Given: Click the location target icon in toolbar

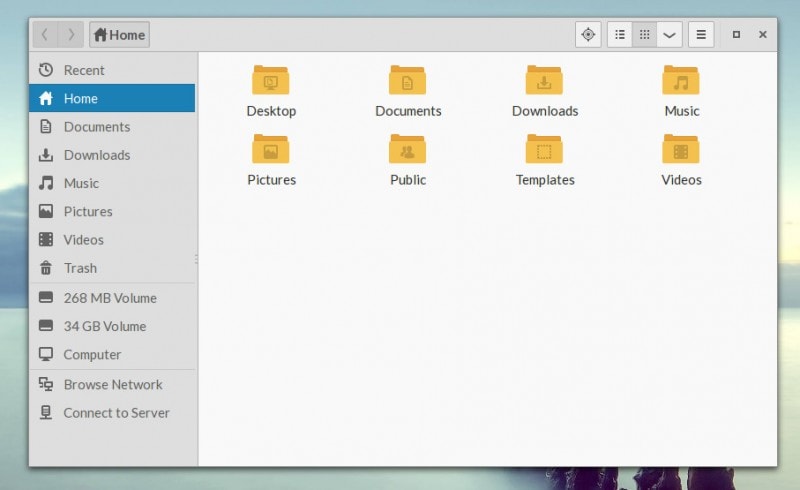Looking at the screenshot, I should [588, 35].
